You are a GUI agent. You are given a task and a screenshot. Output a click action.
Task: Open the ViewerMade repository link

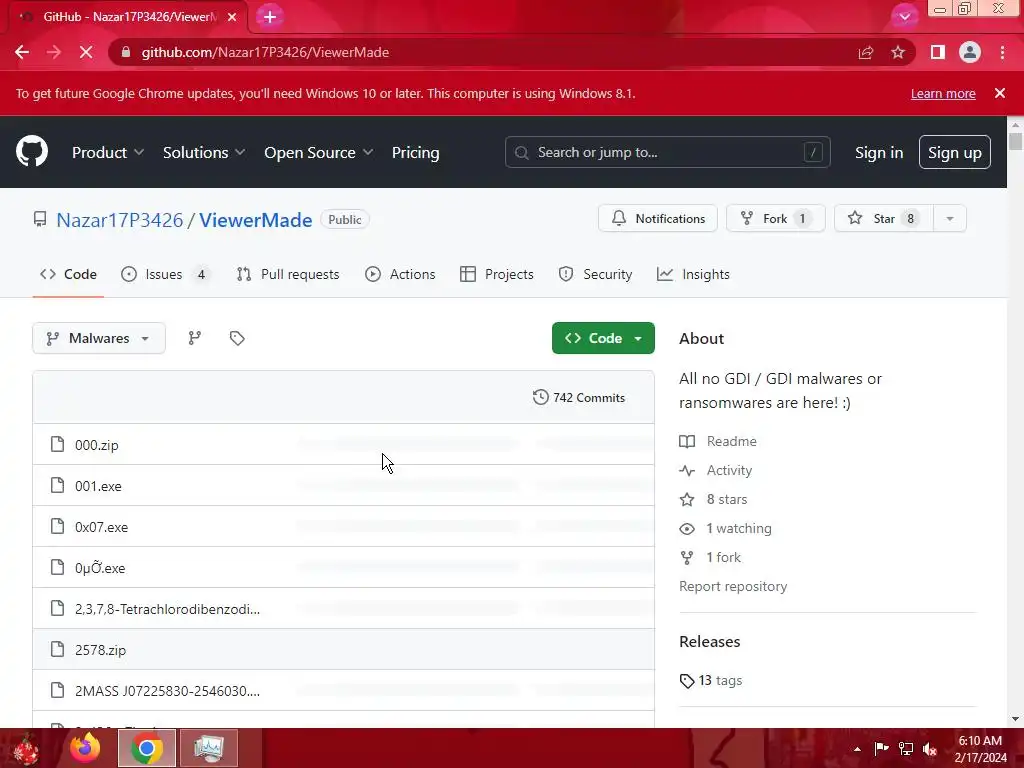pyautogui.click(x=255, y=220)
